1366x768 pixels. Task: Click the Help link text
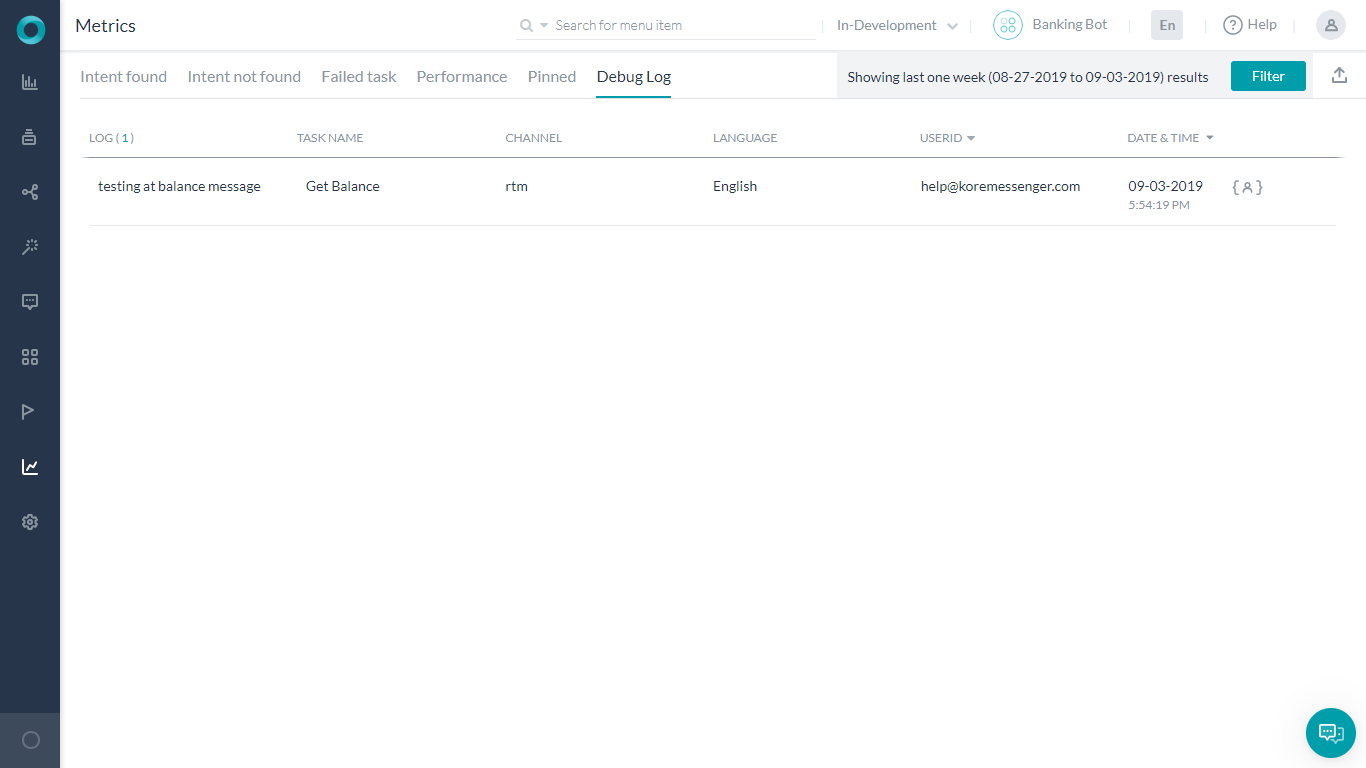coord(1262,25)
